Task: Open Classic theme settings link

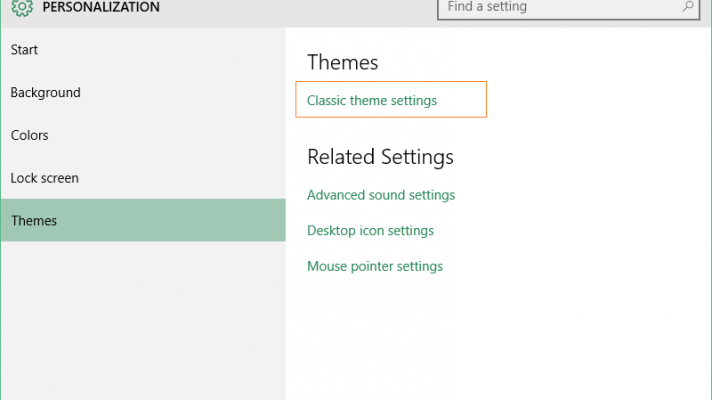Action: (x=372, y=100)
